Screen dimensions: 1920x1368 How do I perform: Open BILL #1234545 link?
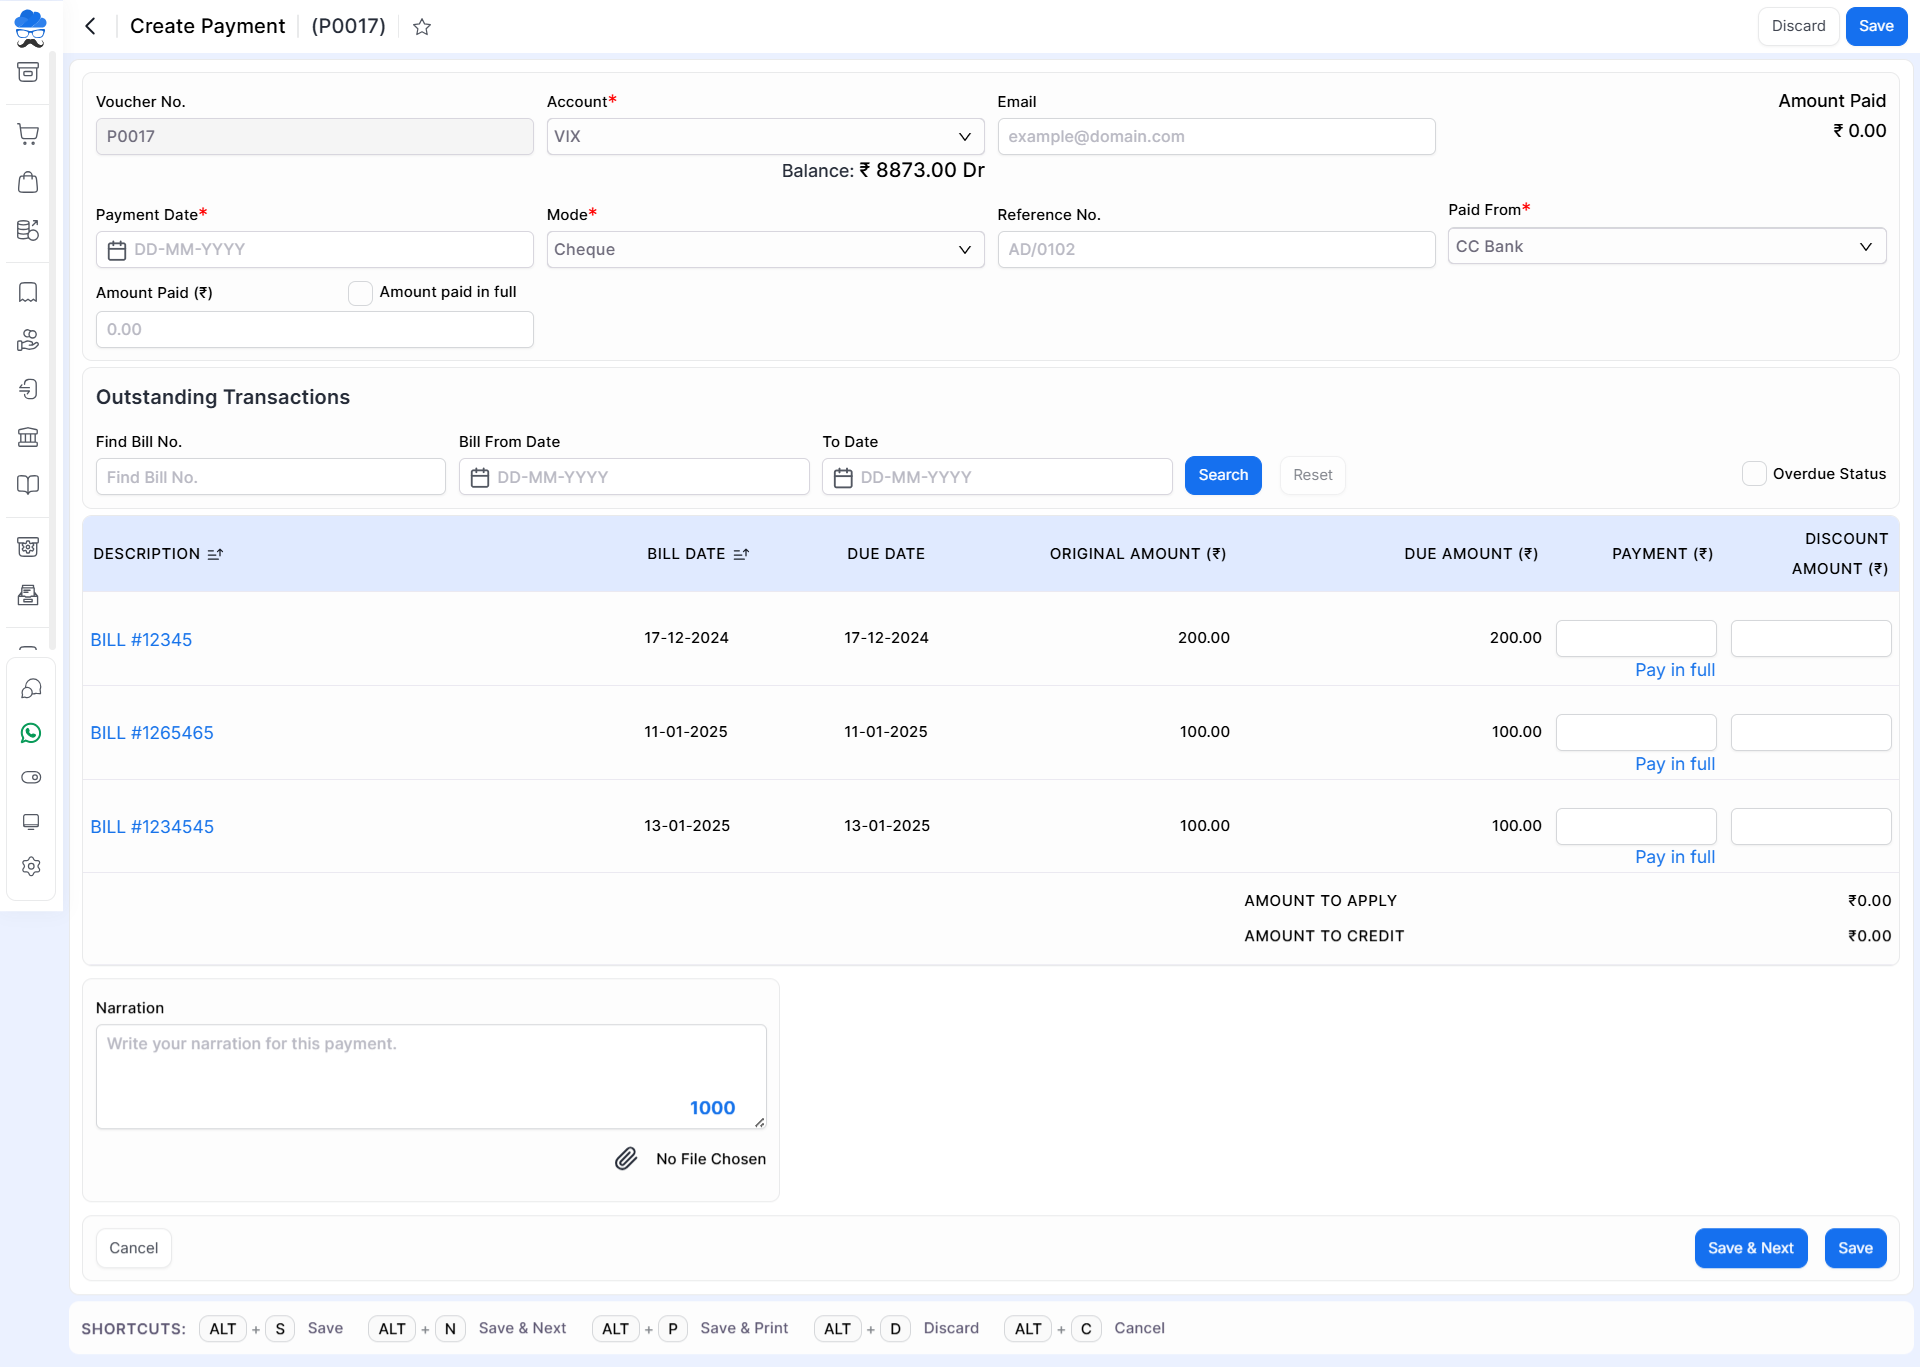click(x=152, y=827)
